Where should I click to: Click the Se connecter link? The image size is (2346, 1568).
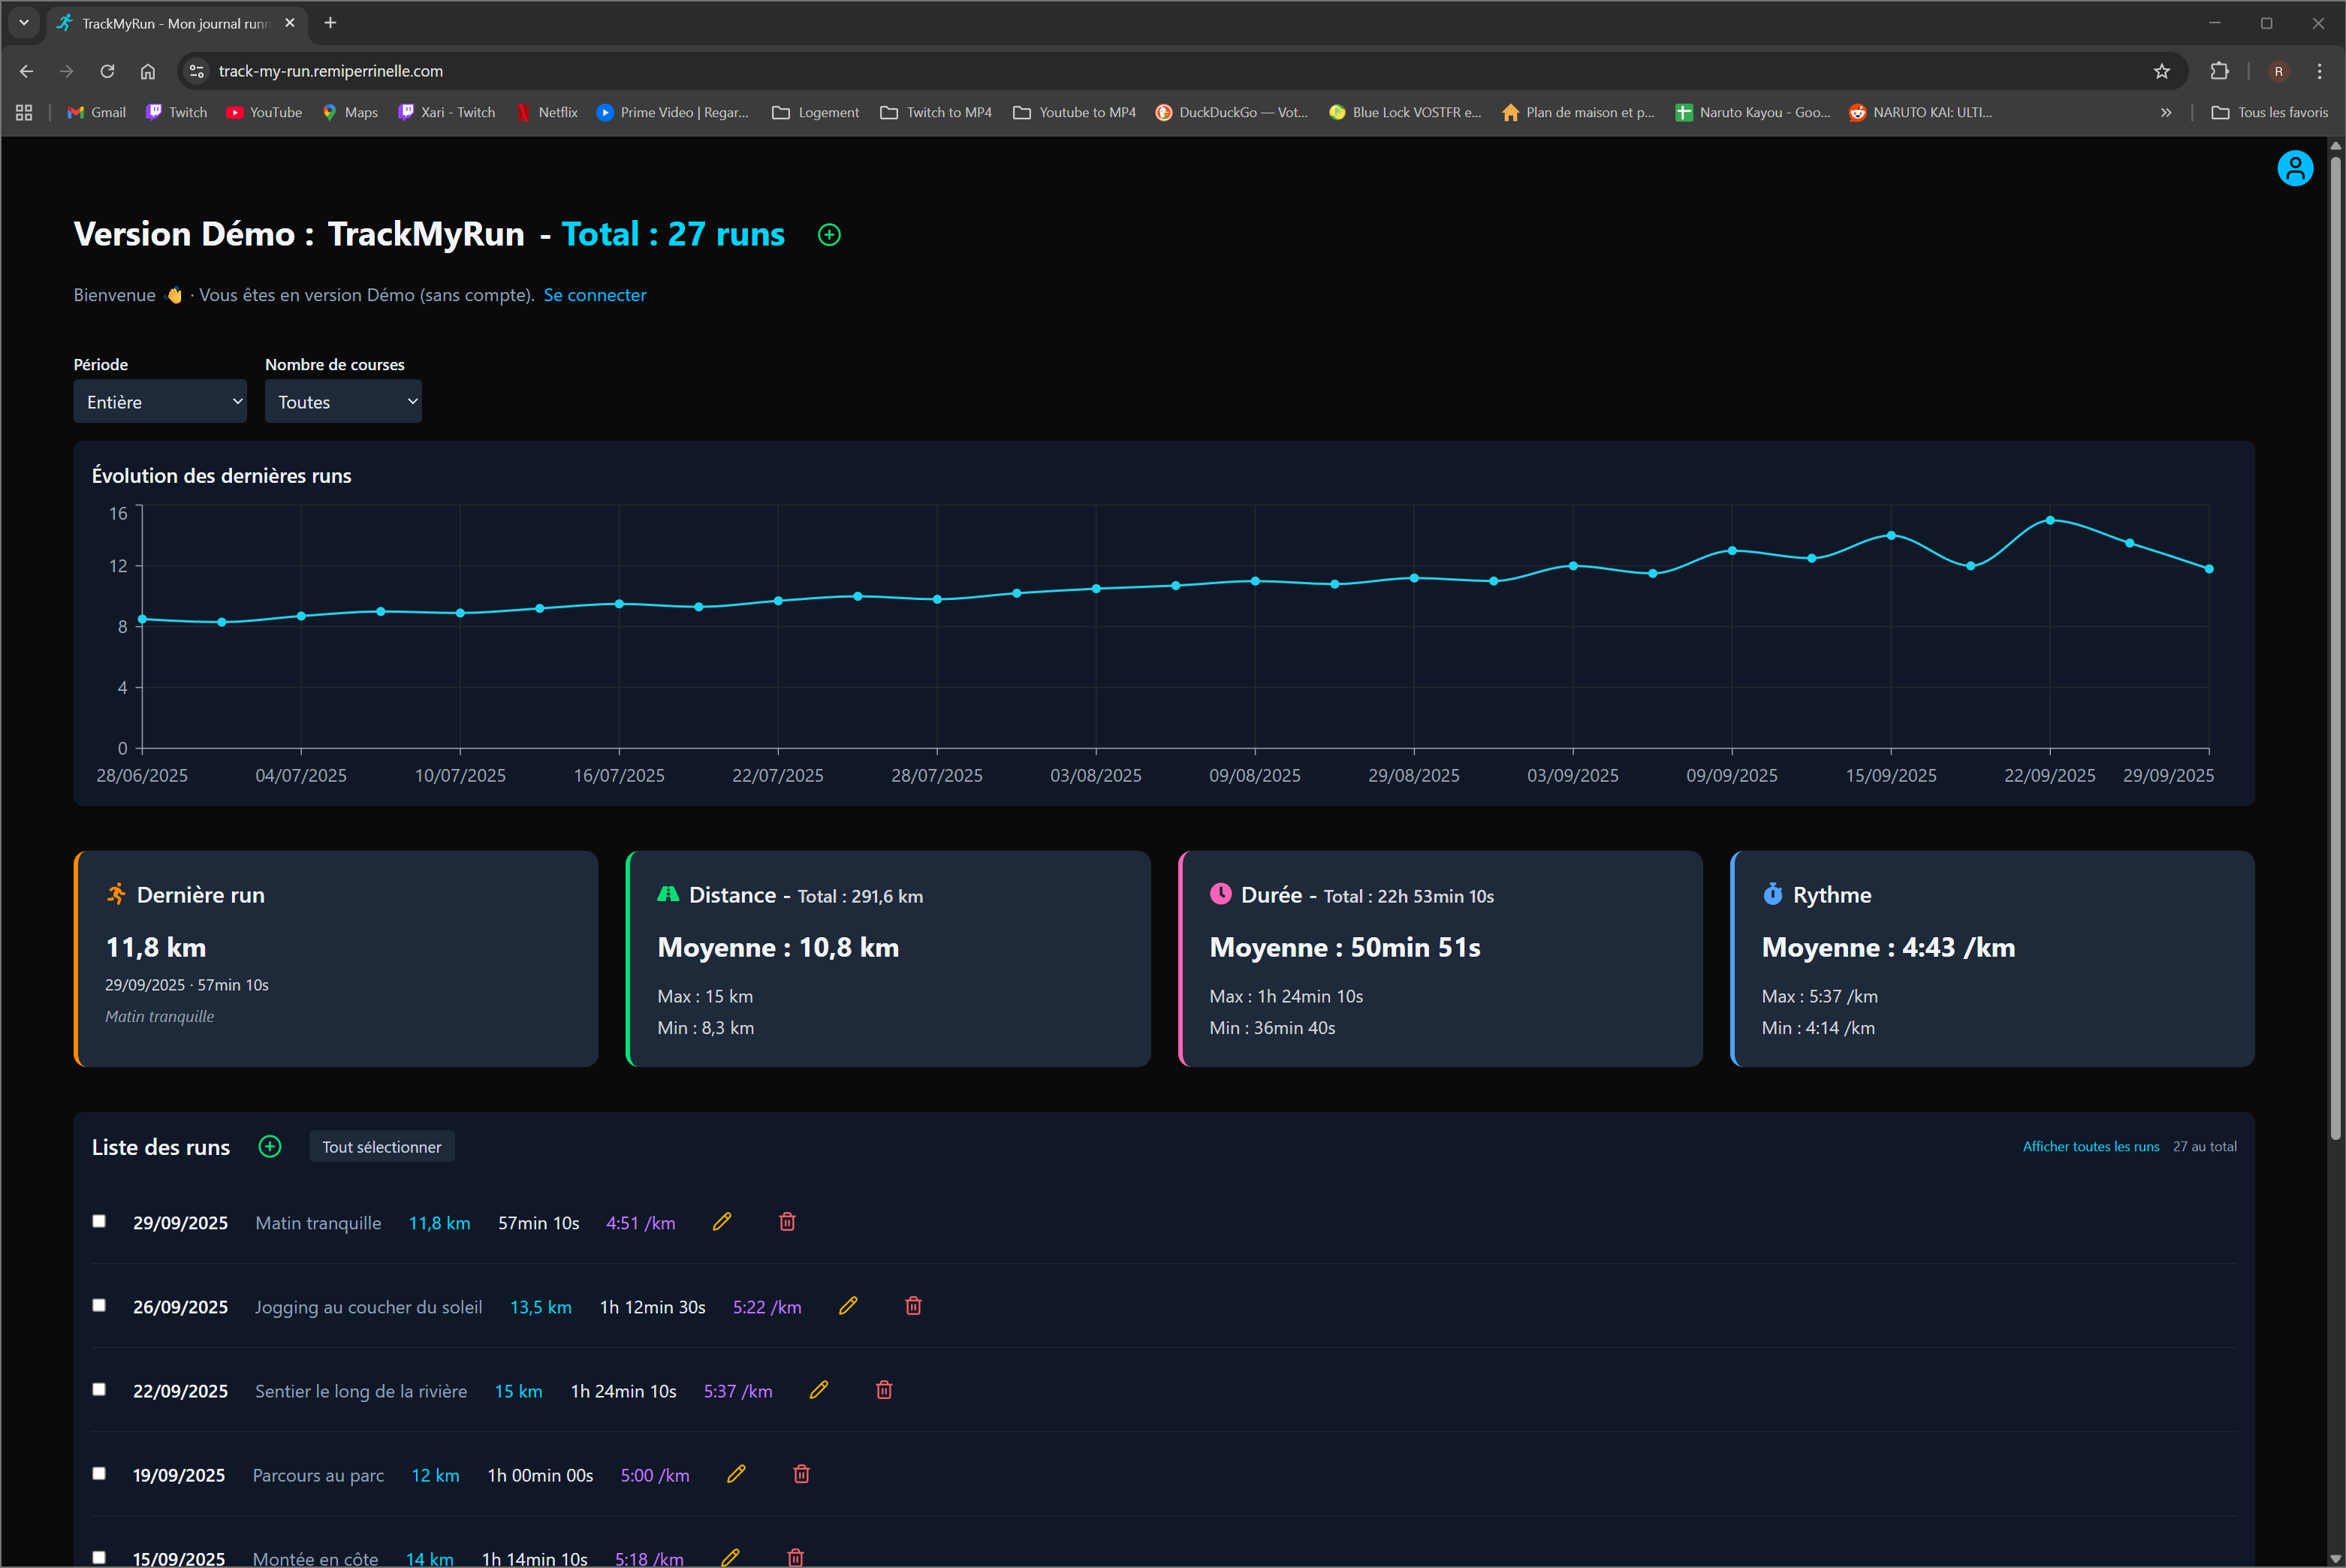click(594, 295)
